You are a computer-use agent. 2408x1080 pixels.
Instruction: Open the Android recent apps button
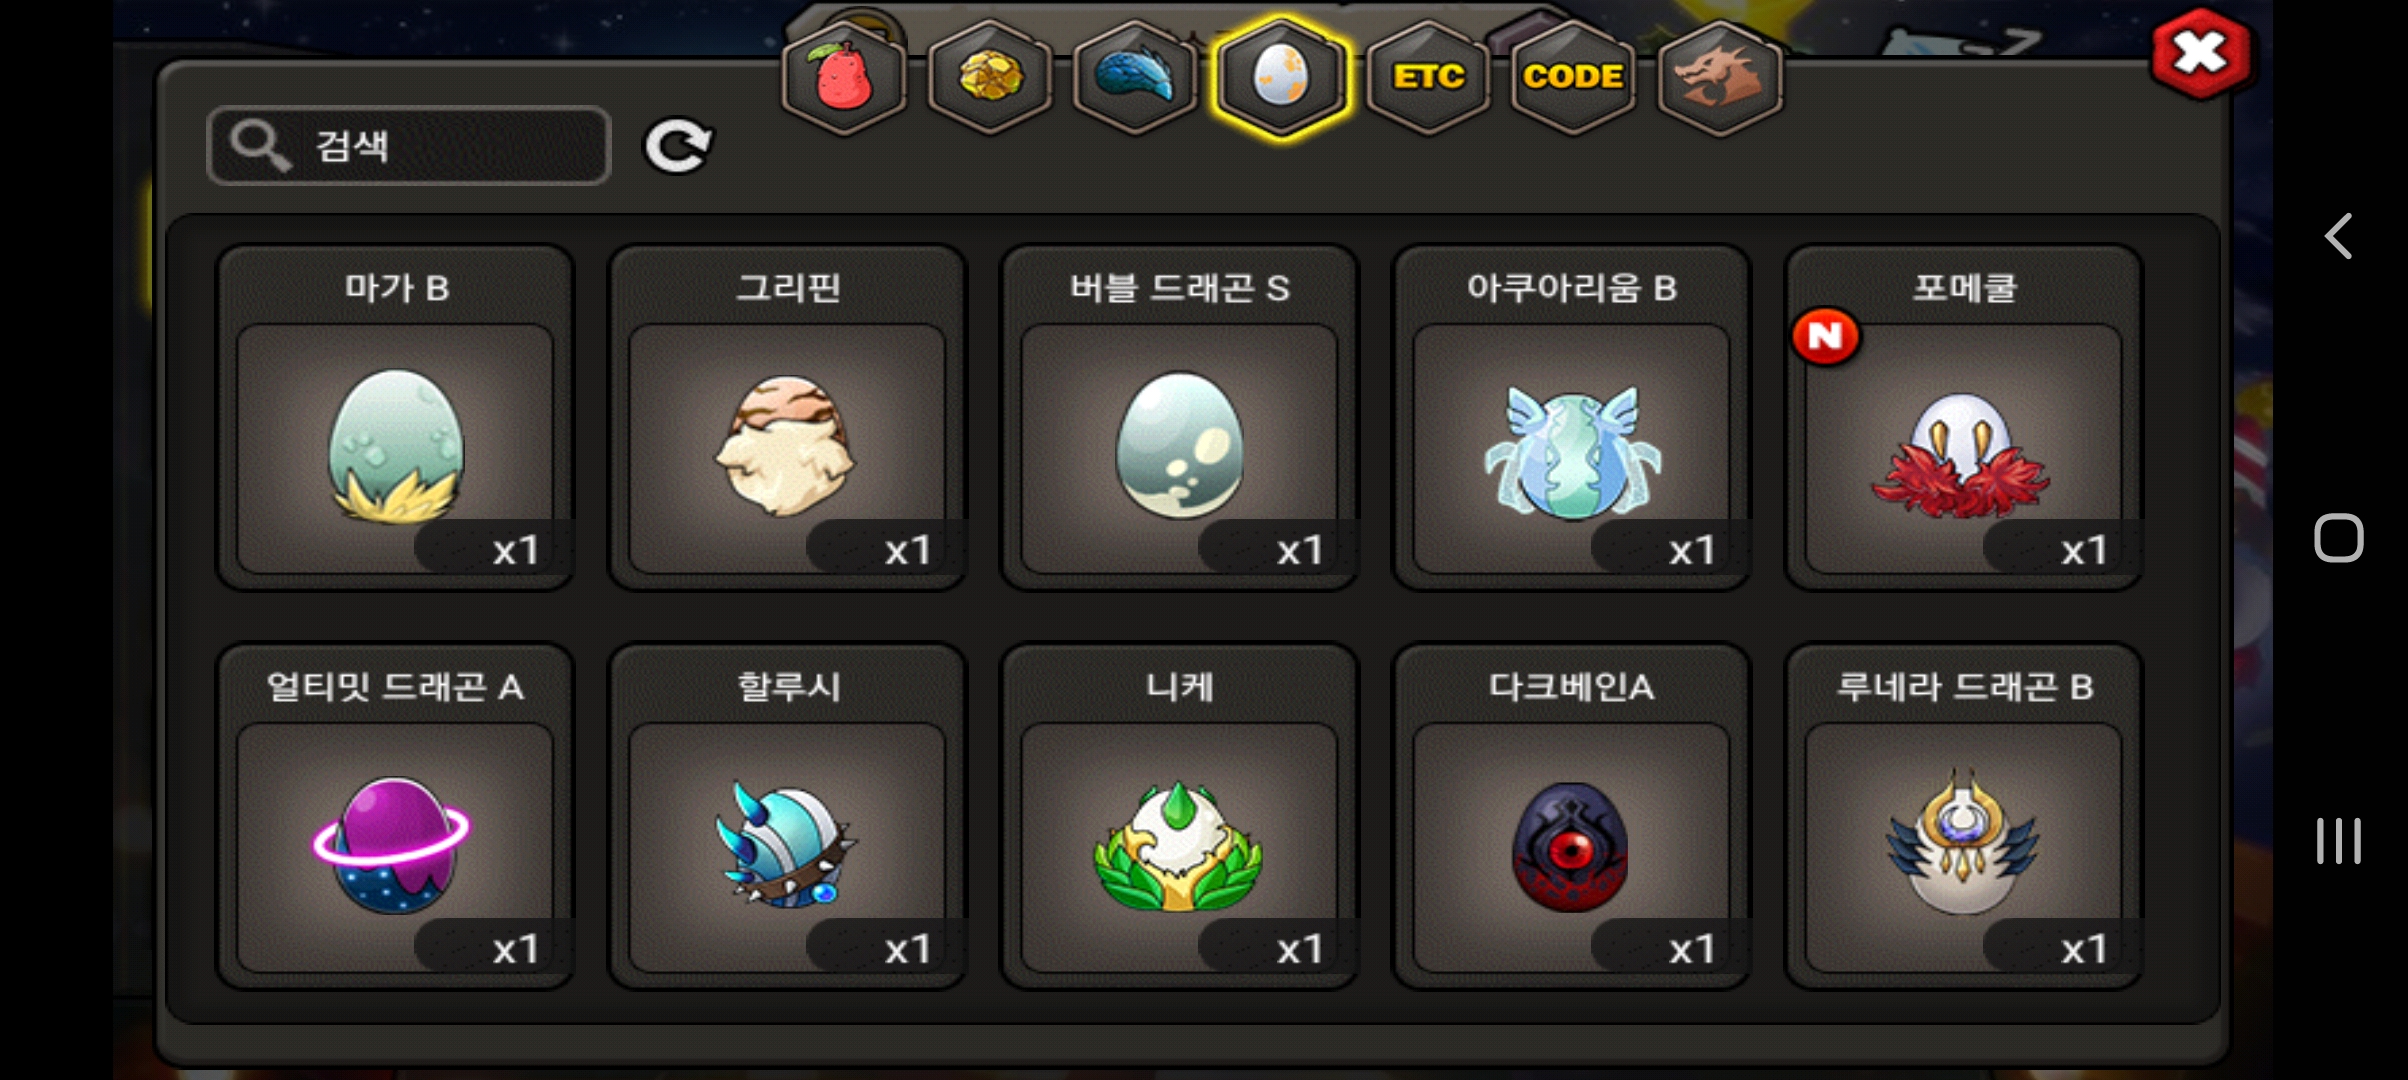point(2338,840)
